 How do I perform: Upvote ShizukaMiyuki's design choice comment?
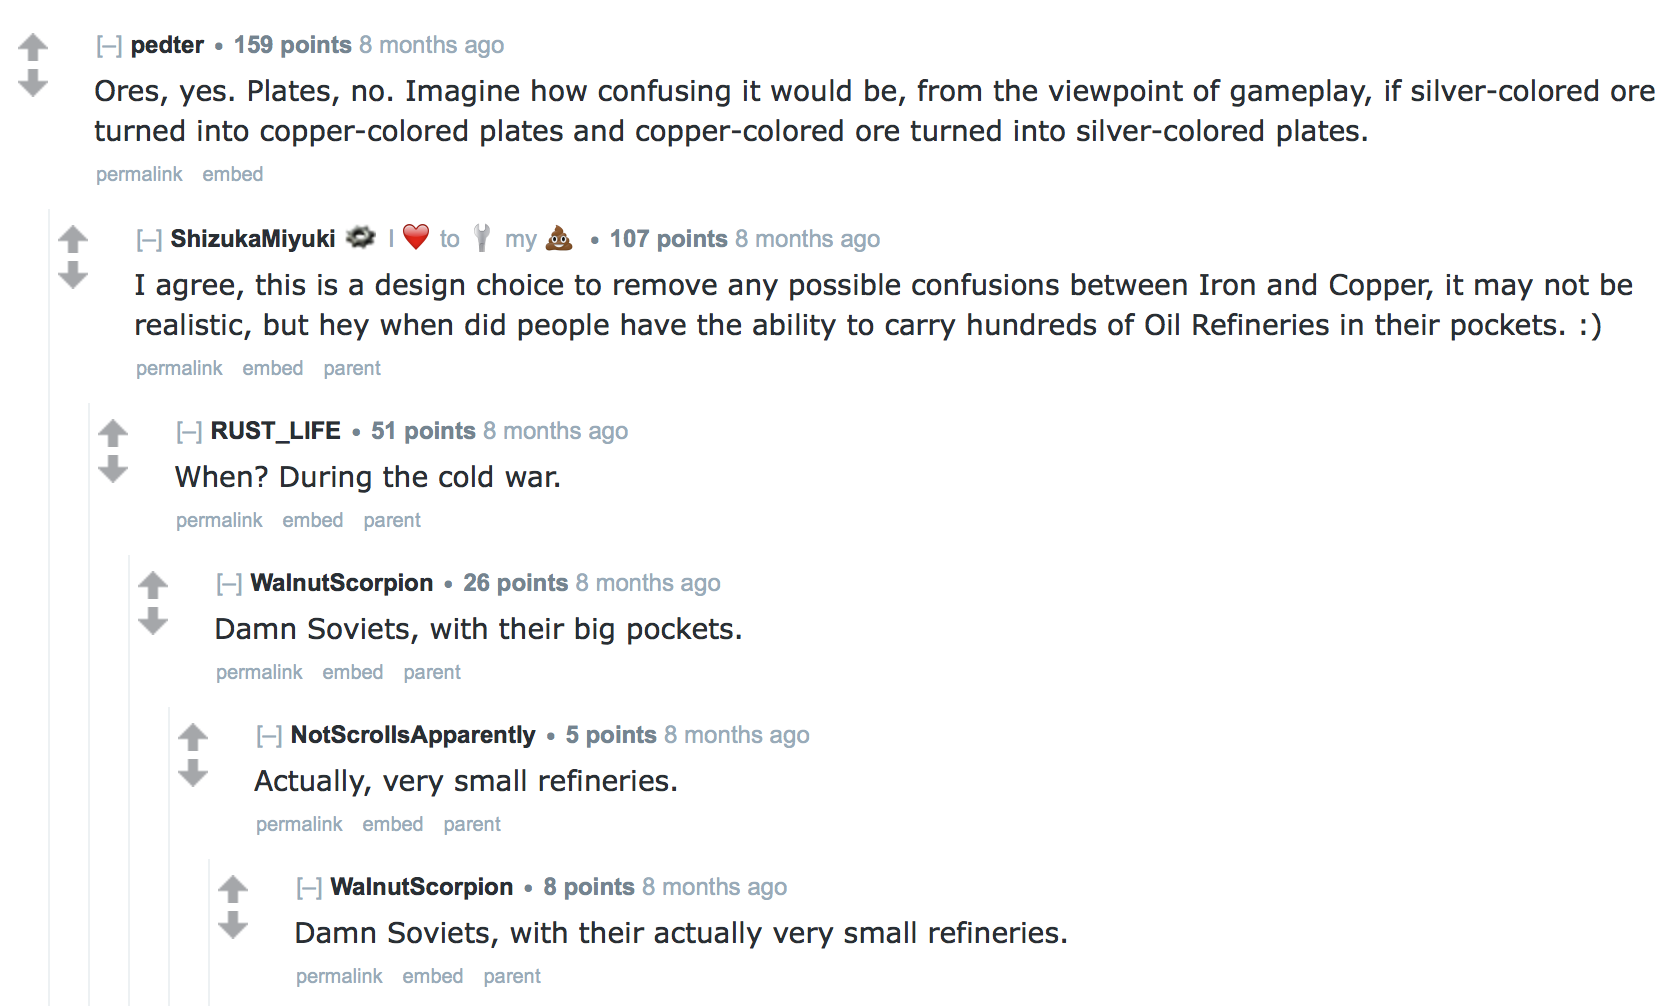pos(73,240)
